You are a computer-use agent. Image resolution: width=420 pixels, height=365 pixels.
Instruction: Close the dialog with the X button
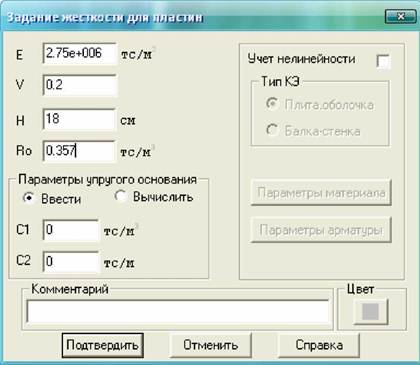[400, 16]
